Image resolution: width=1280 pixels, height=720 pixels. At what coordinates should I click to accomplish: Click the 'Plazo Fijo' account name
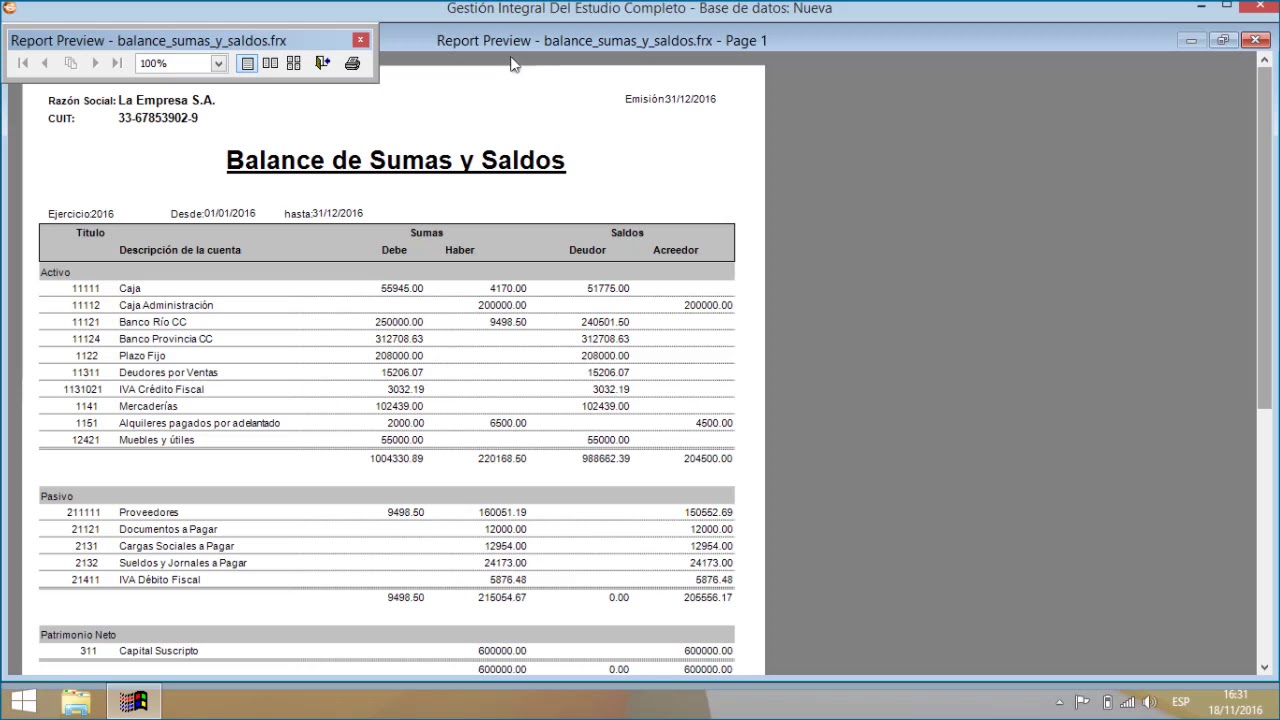[x=142, y=356]
